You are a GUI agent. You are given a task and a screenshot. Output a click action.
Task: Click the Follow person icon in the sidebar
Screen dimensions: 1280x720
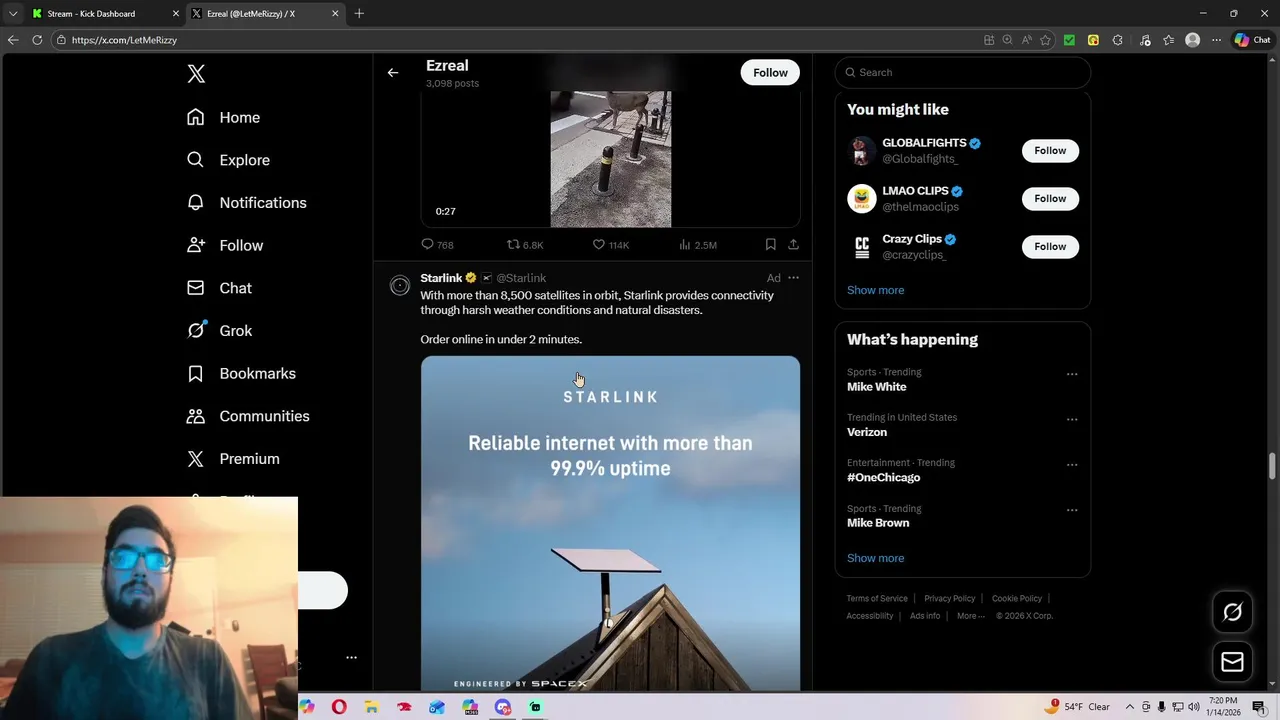[196, 245]
